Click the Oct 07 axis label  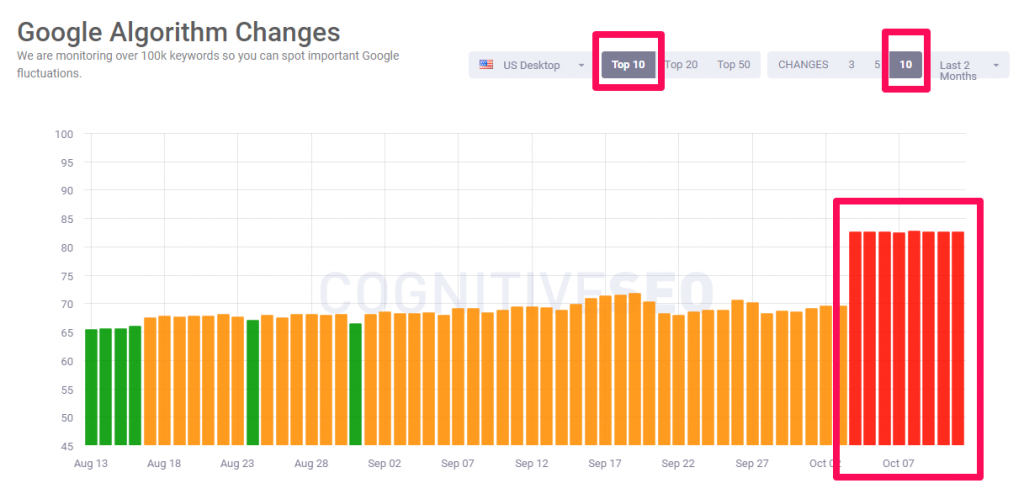point(899,463)
